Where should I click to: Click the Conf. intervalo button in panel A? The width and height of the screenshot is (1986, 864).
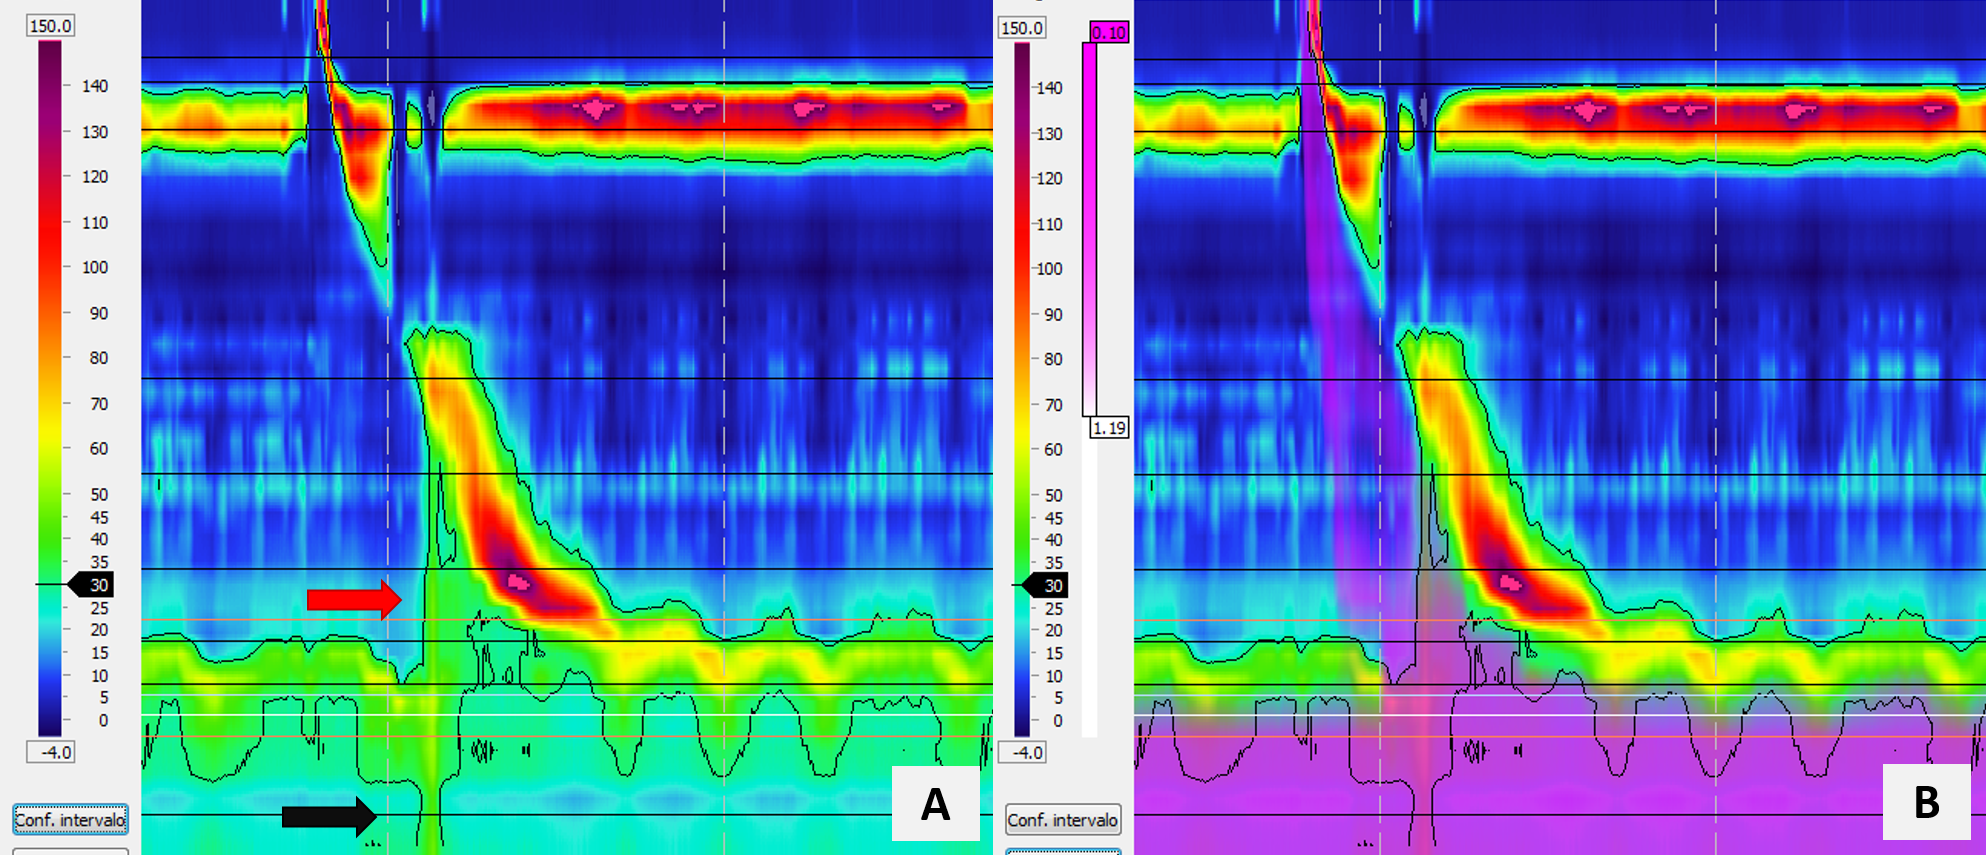tap(70, 820)
